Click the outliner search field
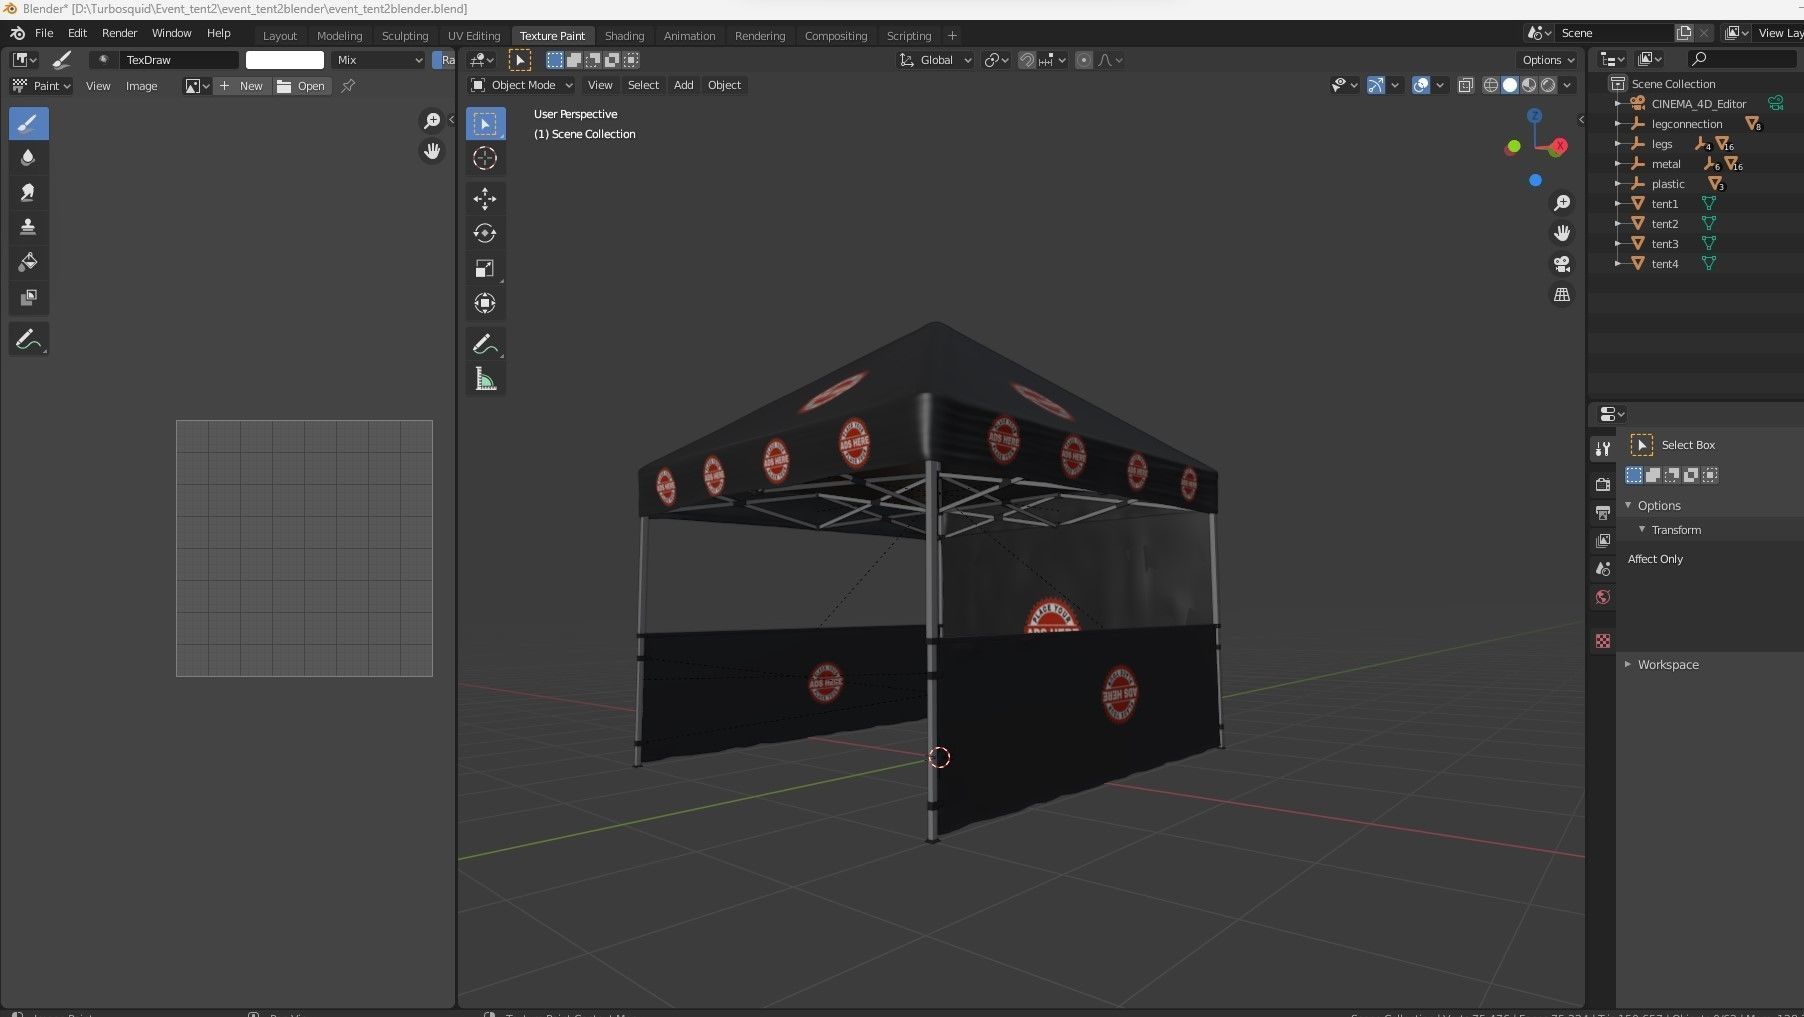Screen dimensions: 1804x1017 (x=1742, y=59)
